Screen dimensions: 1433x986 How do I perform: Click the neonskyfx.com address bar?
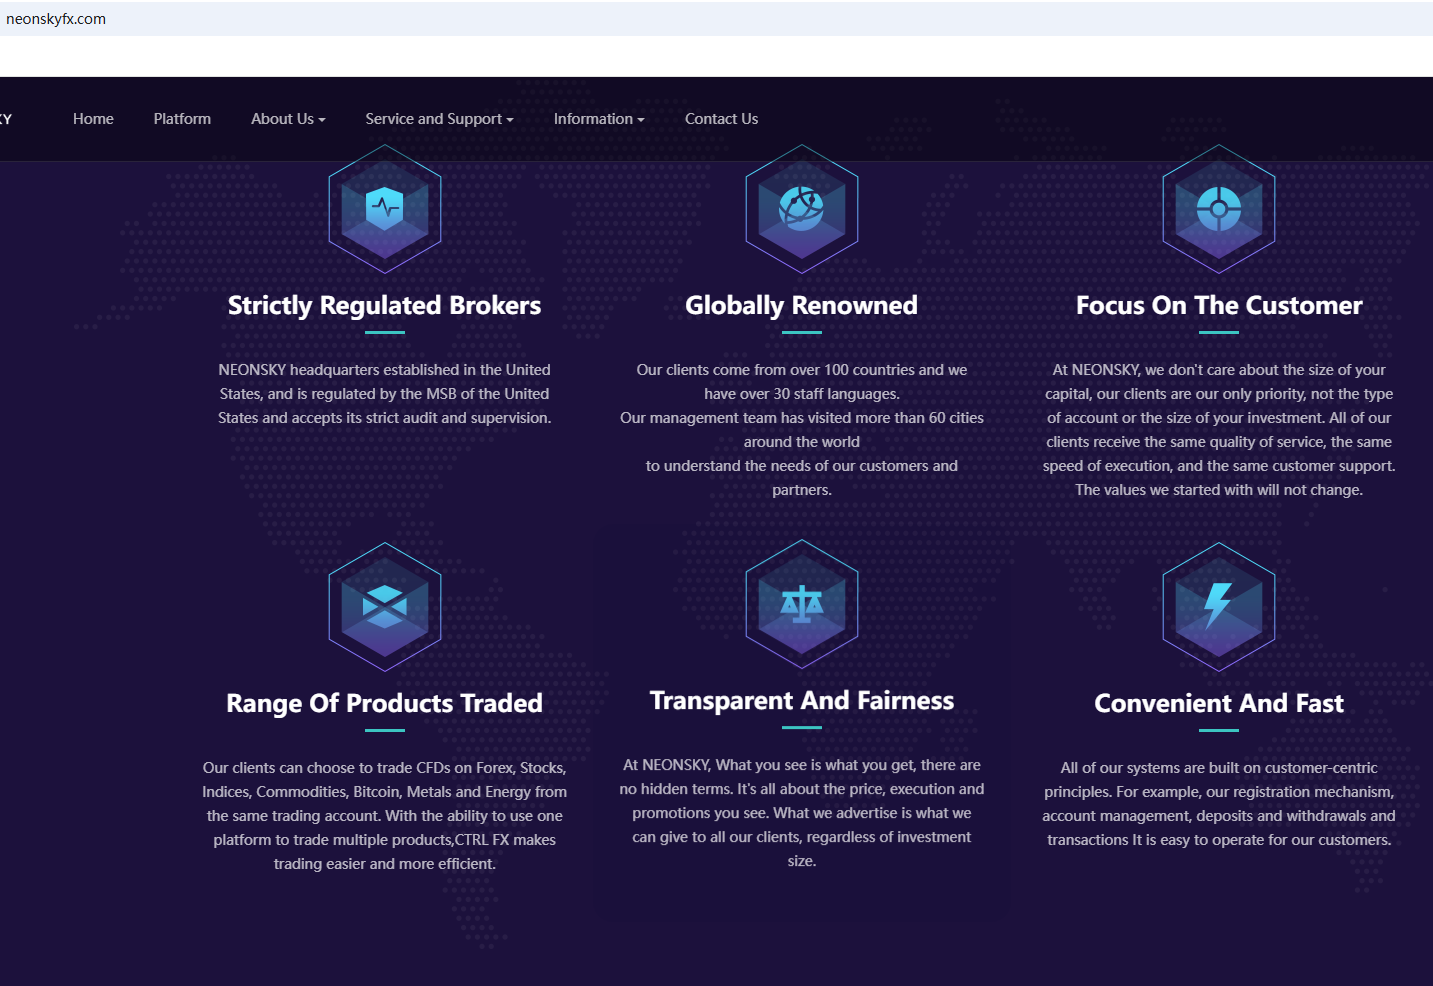click(x=716, y=19)
